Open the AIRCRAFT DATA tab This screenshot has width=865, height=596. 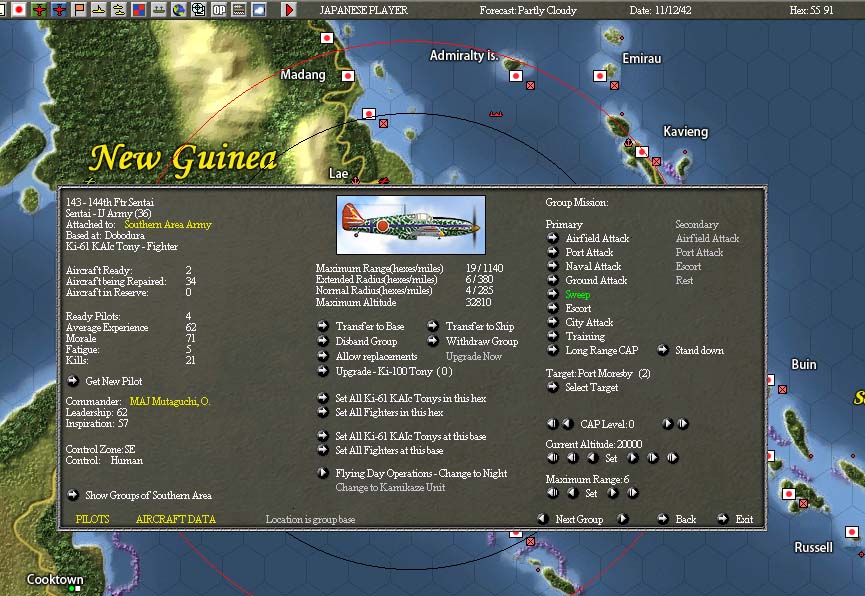click(x=175, y=519)
